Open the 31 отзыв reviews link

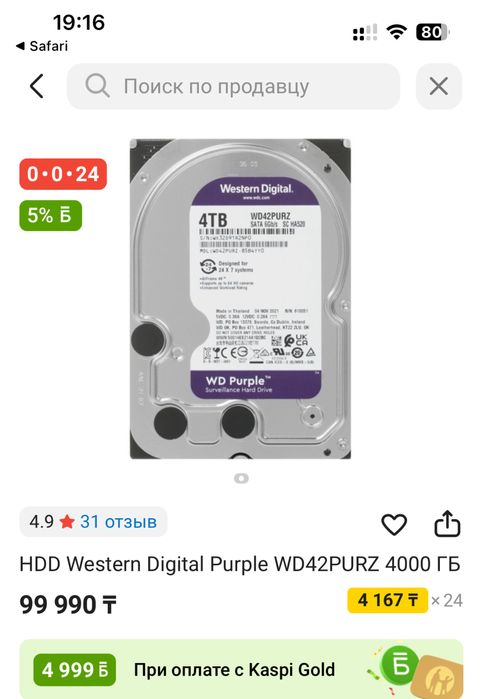pyautogui.click(x=118, y=521)
